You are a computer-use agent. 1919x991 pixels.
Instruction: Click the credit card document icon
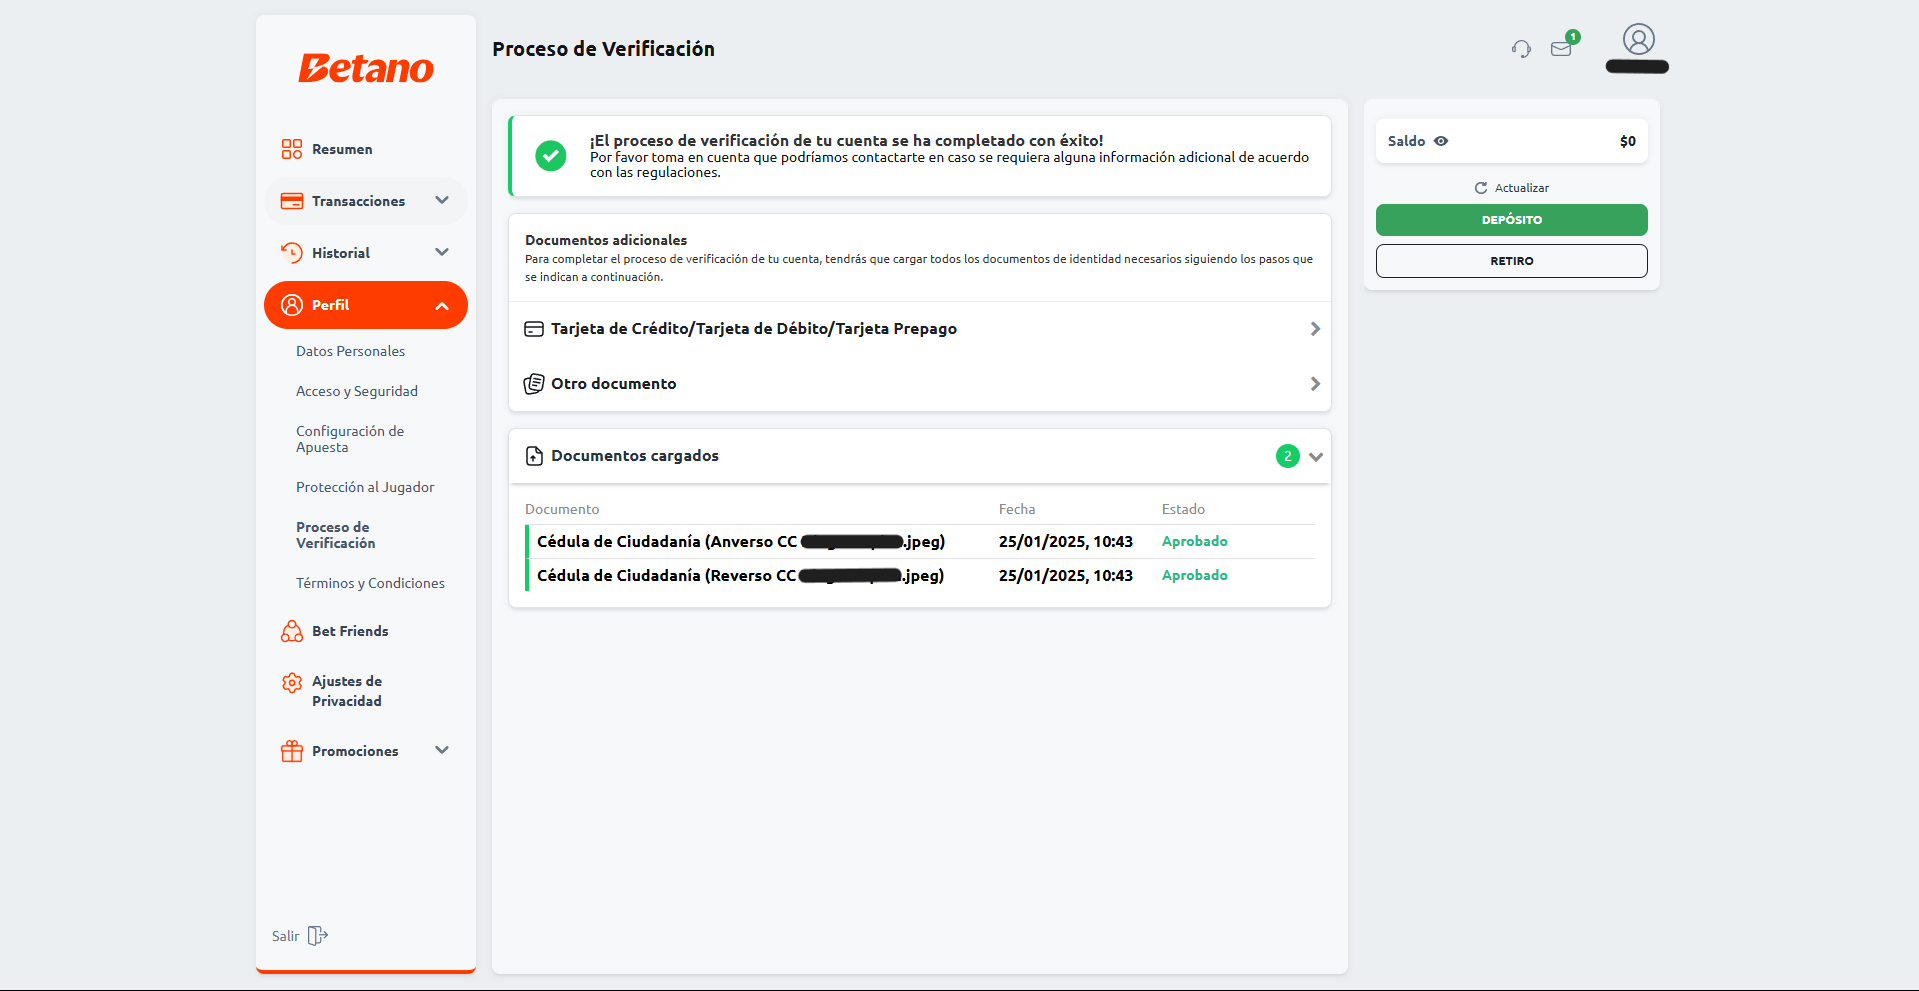click(534, 329)
